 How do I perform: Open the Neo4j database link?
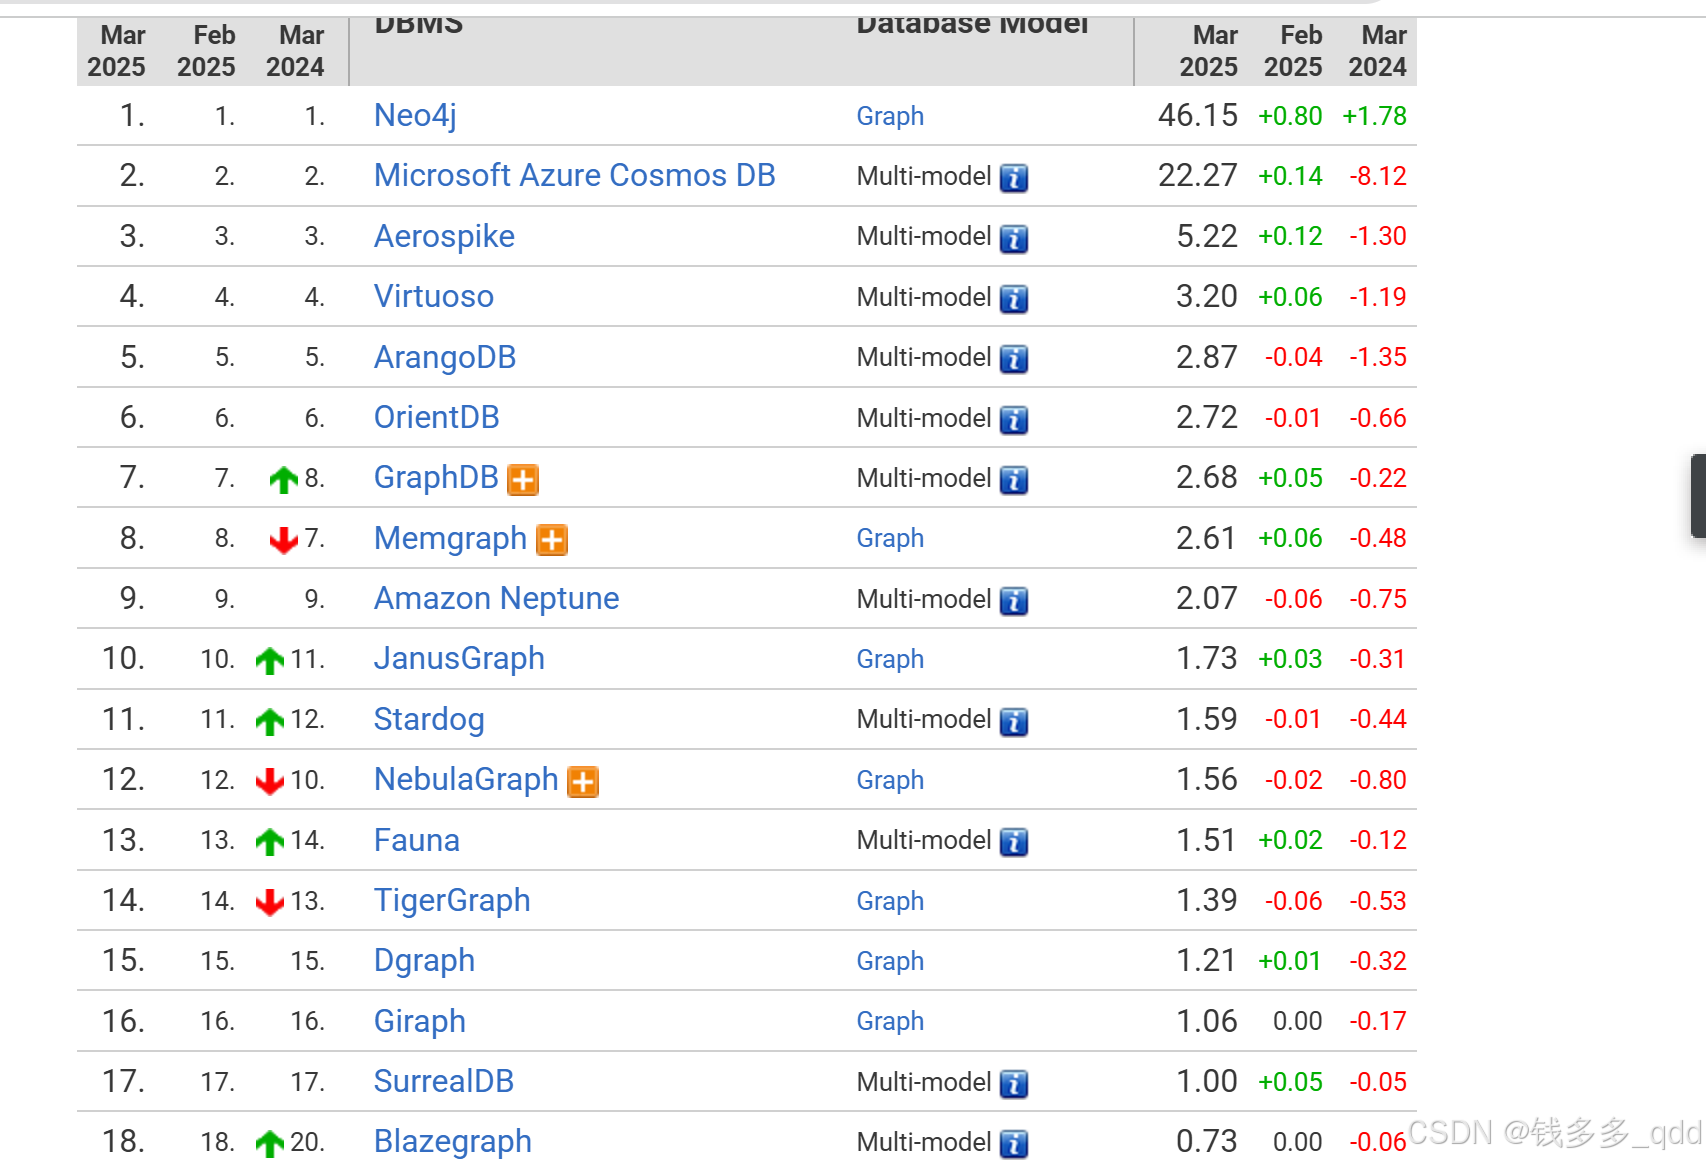point(415,116)
